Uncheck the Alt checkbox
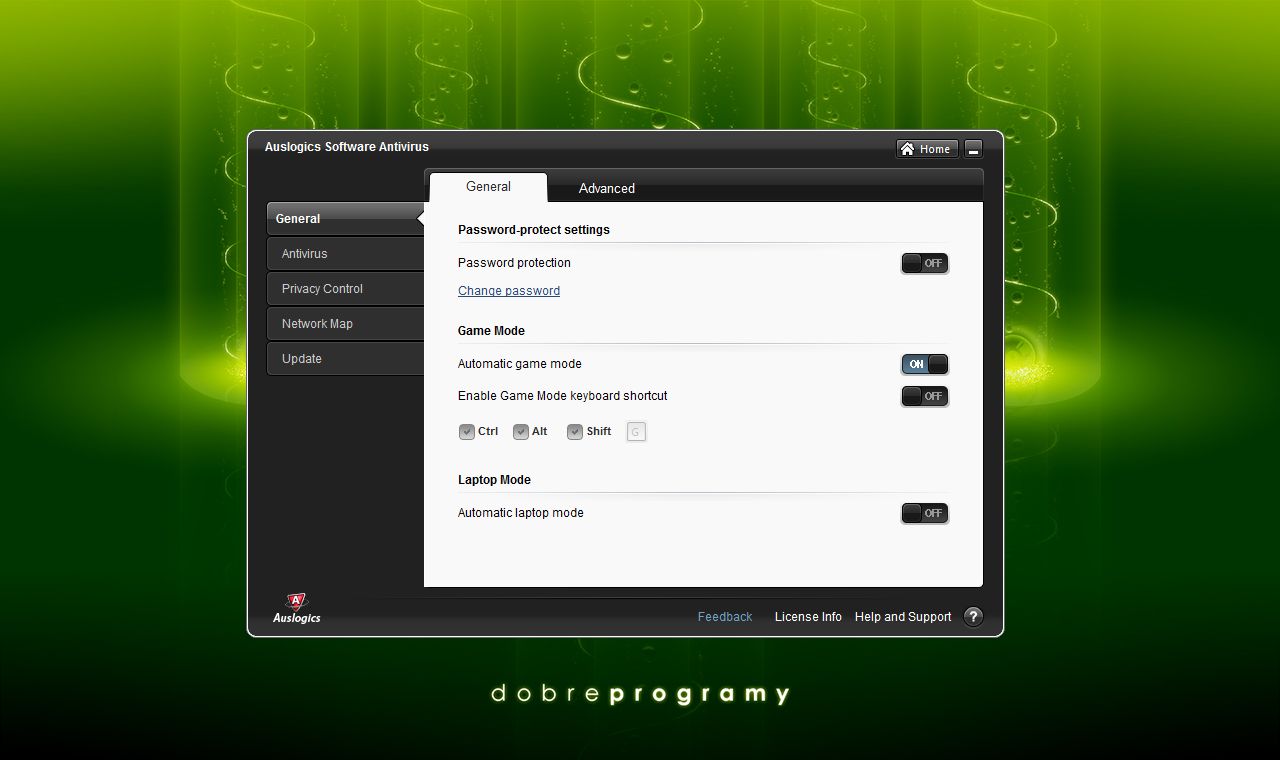 (x=521, y=432)
